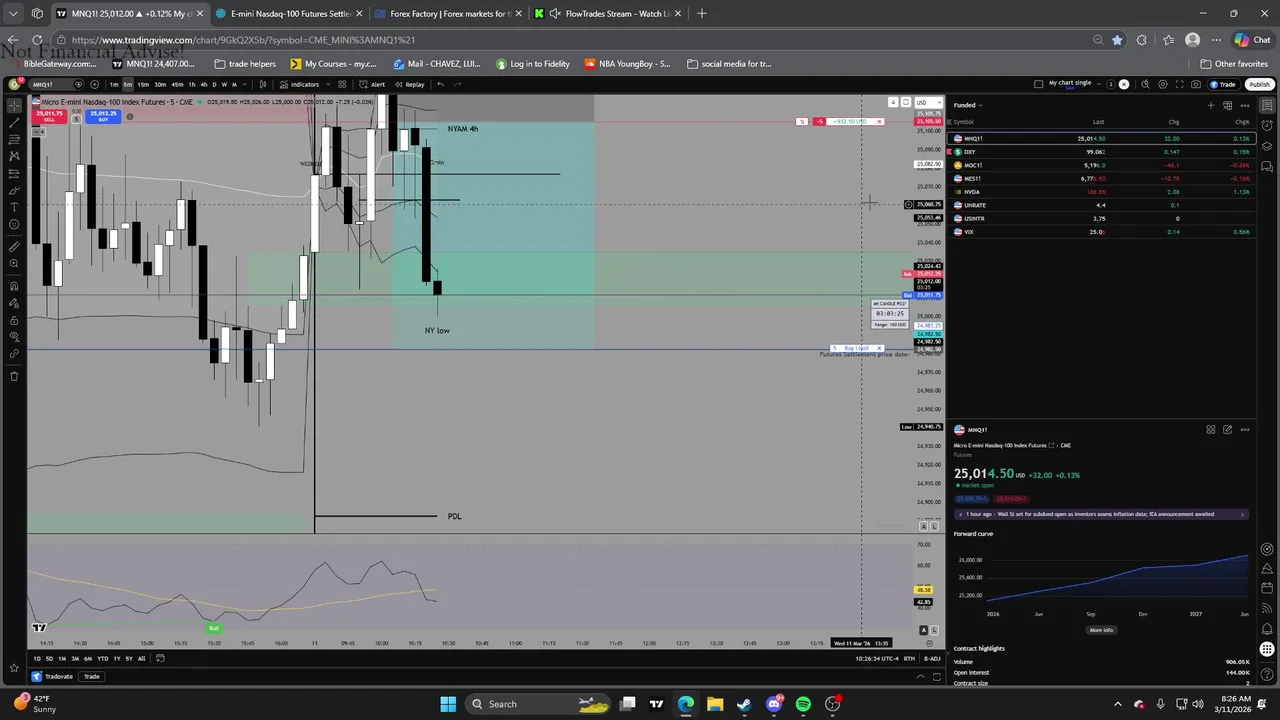Open chart settings gear icon

click(1163, 84)
